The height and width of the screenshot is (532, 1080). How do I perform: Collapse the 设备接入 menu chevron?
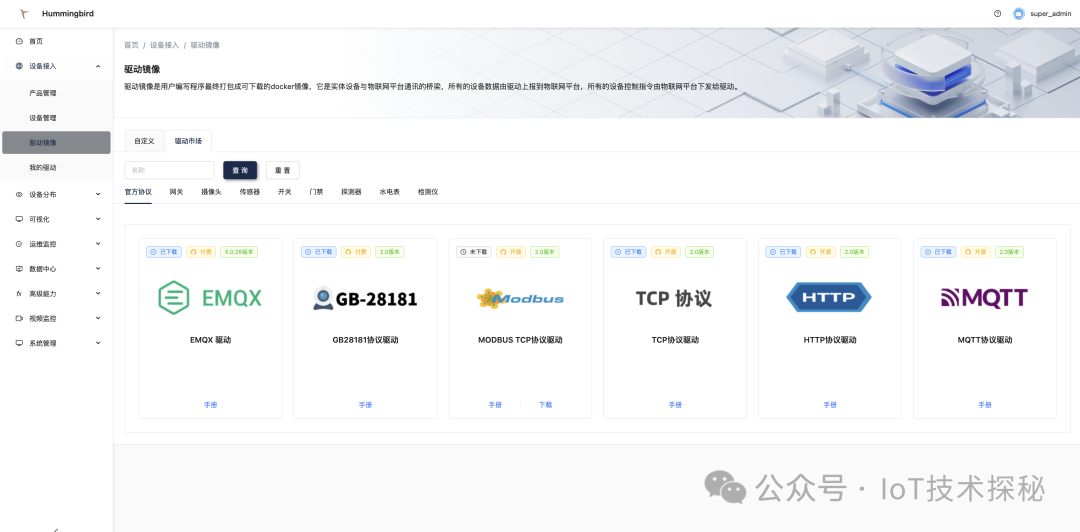(98, 66)
